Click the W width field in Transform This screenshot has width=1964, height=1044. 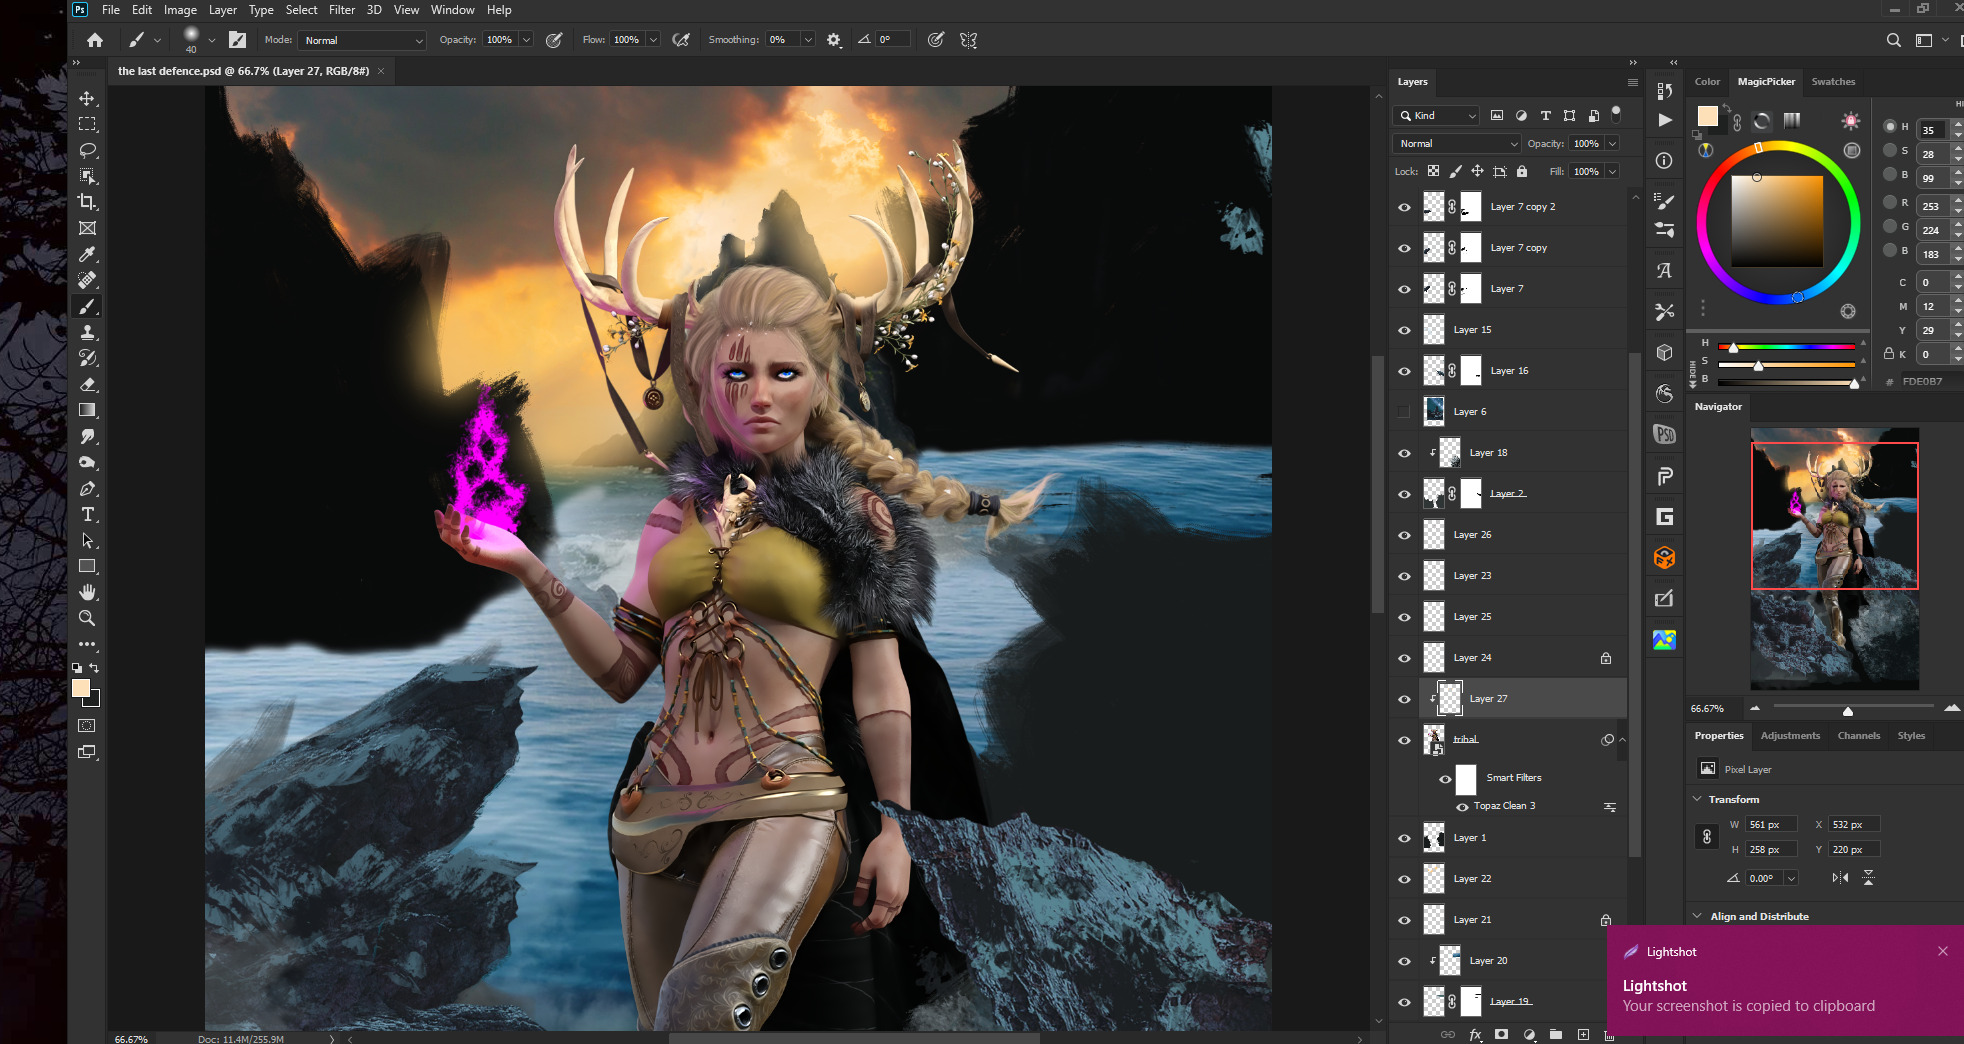(x=1771, y=824)
